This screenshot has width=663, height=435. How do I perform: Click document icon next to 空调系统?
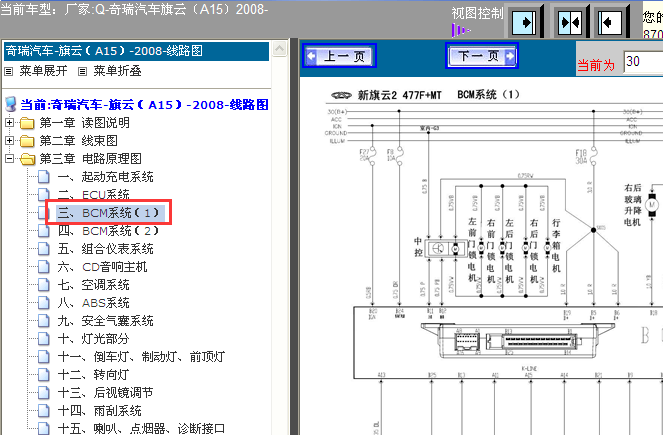tap(44, 285)
